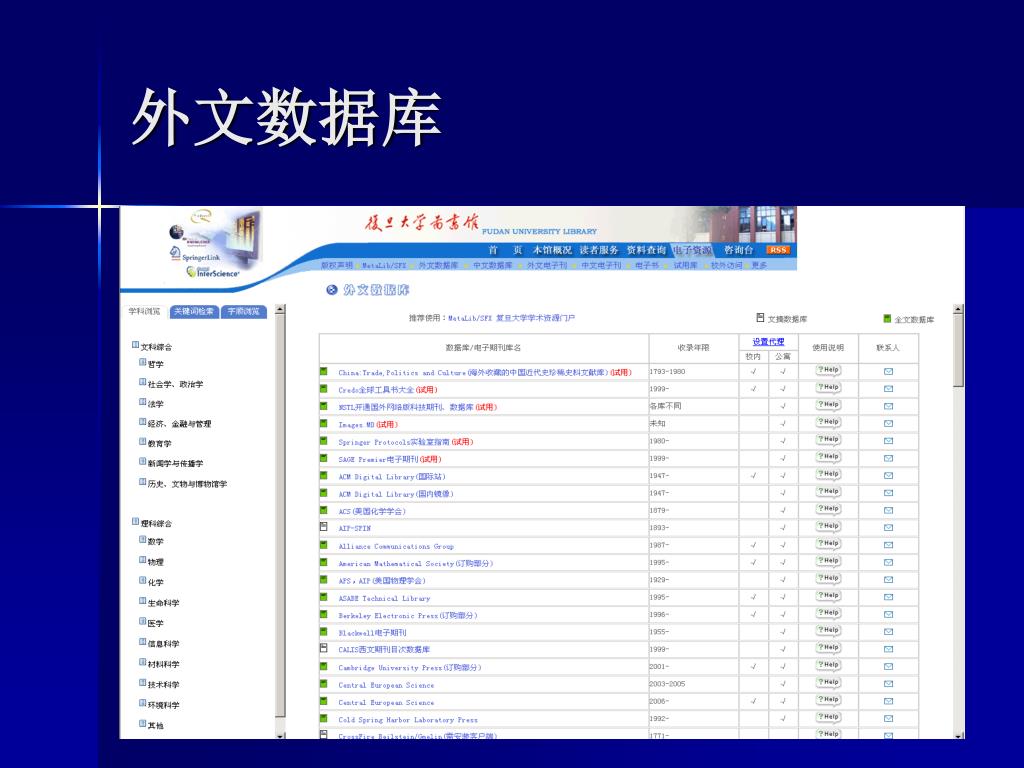Expand the 经济、金融与管理 subject node

pos(142,423)
